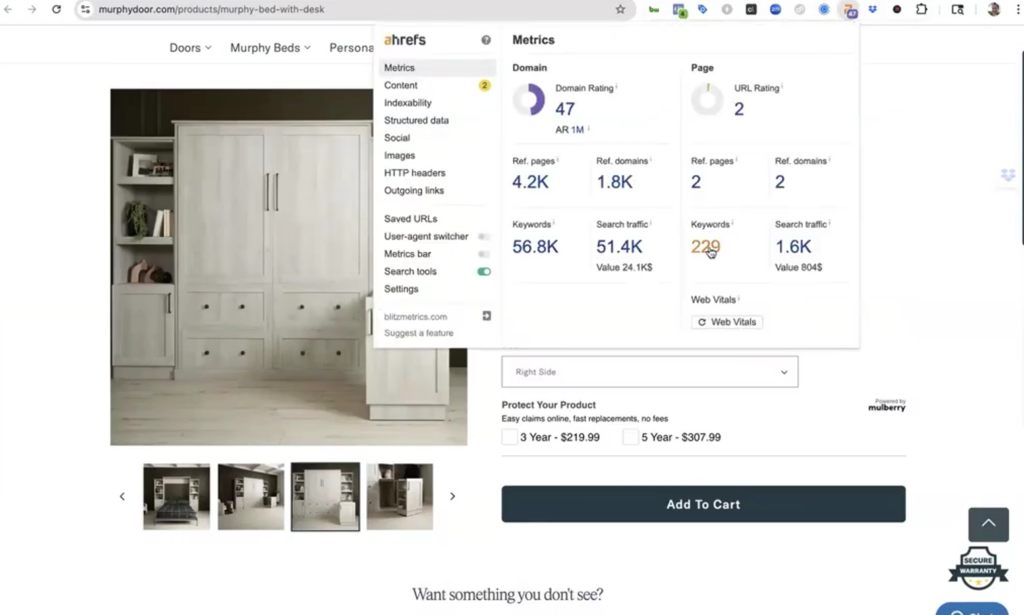Turn on the Metrics bar toggle
The height and width of the screenshot is (615, 1024).
pyautogui.click(x=484, y=254)
